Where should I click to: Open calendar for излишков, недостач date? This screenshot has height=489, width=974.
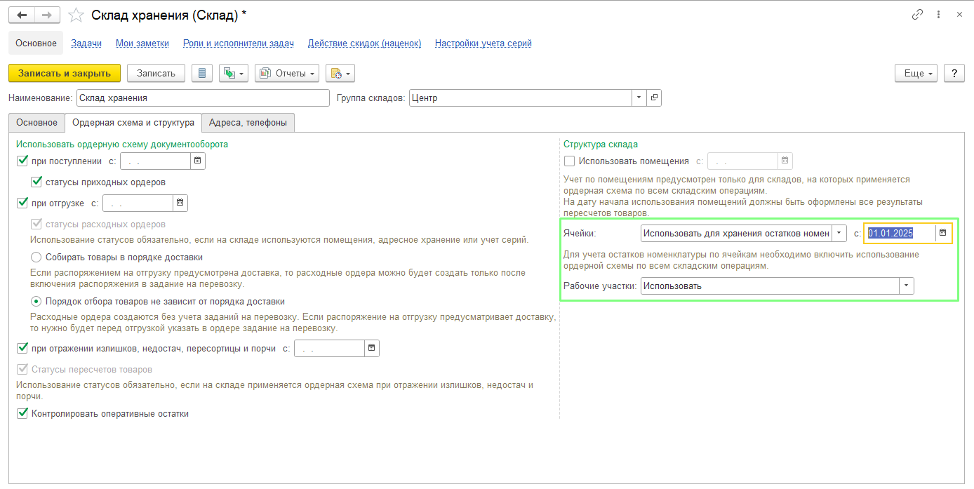371,349
